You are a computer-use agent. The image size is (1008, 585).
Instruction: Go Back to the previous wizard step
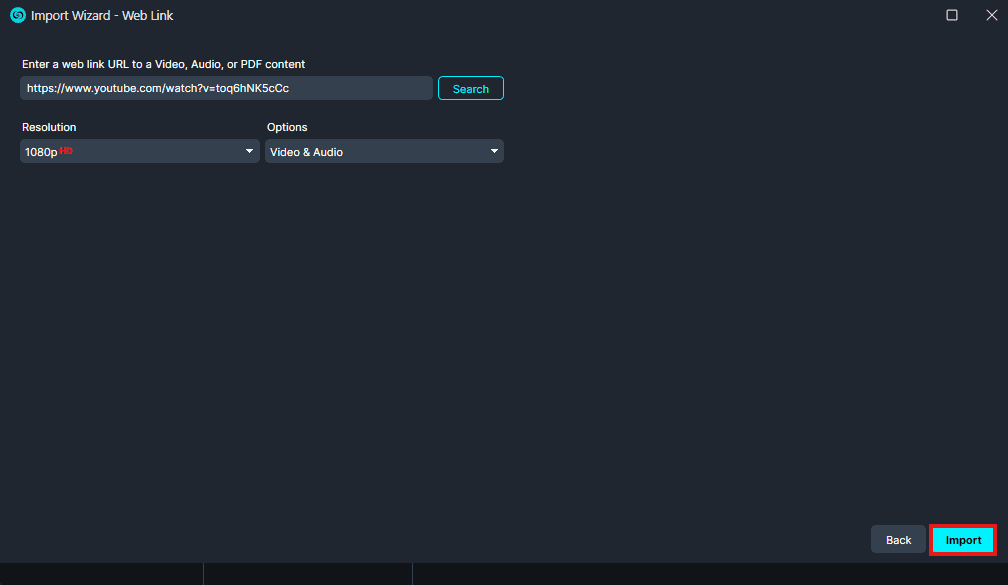point(898,540)
